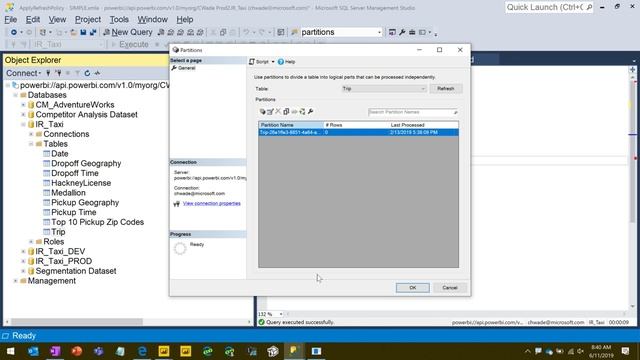Open the Help menu

coord(184,20)
